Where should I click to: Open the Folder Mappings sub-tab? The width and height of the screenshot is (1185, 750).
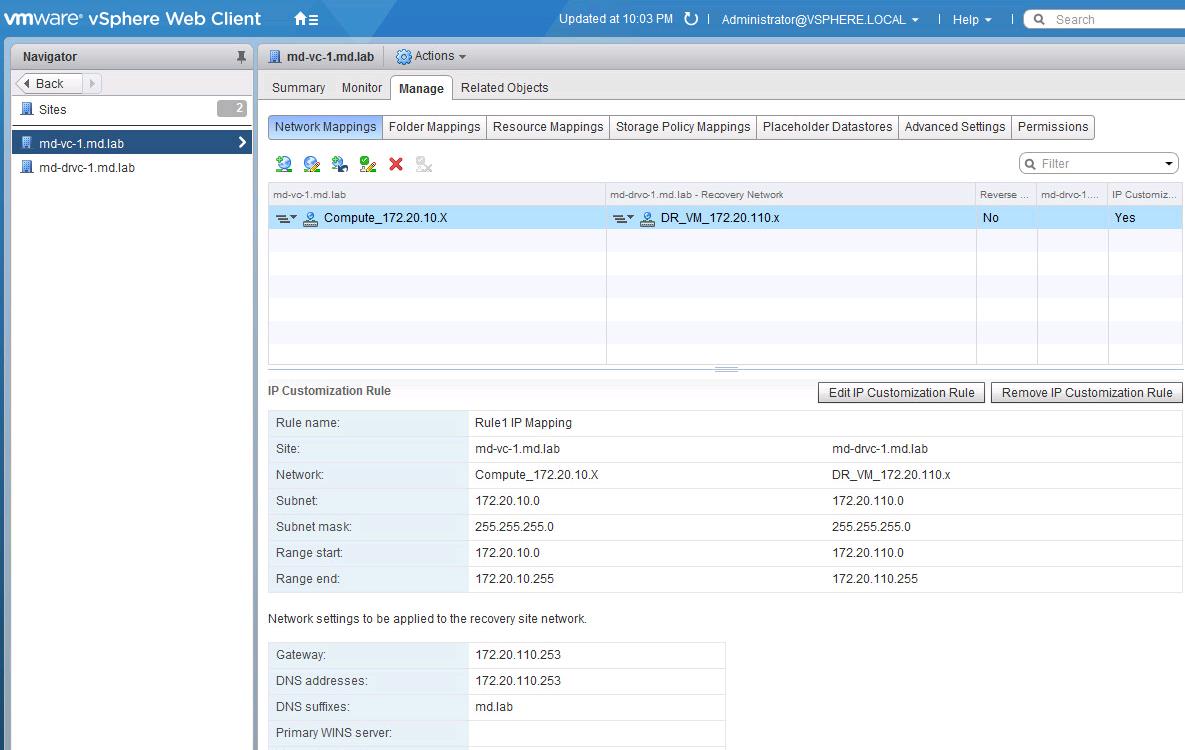tap(435, 127)
